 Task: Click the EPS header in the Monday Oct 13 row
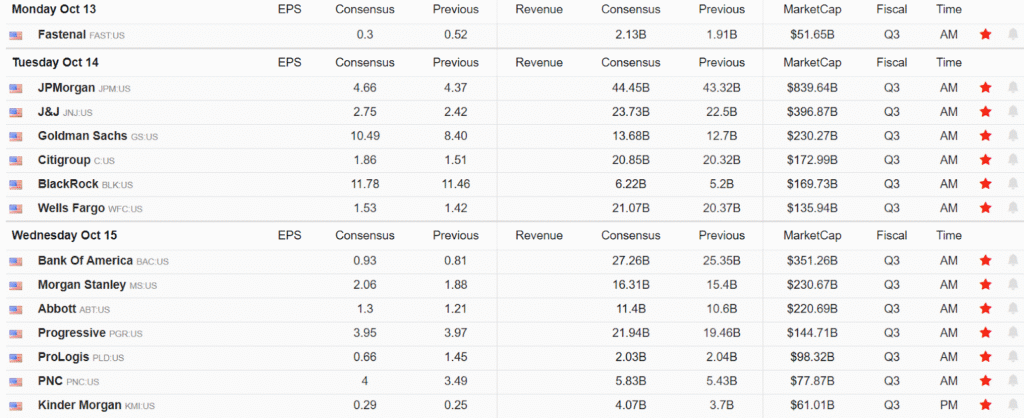point(289,9)
